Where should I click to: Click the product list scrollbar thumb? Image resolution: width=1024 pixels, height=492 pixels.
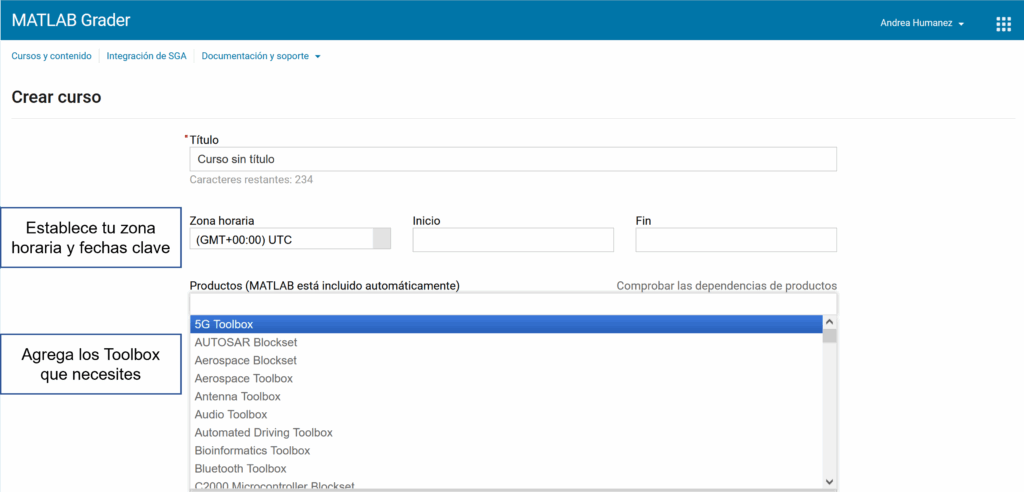point(829,336)
